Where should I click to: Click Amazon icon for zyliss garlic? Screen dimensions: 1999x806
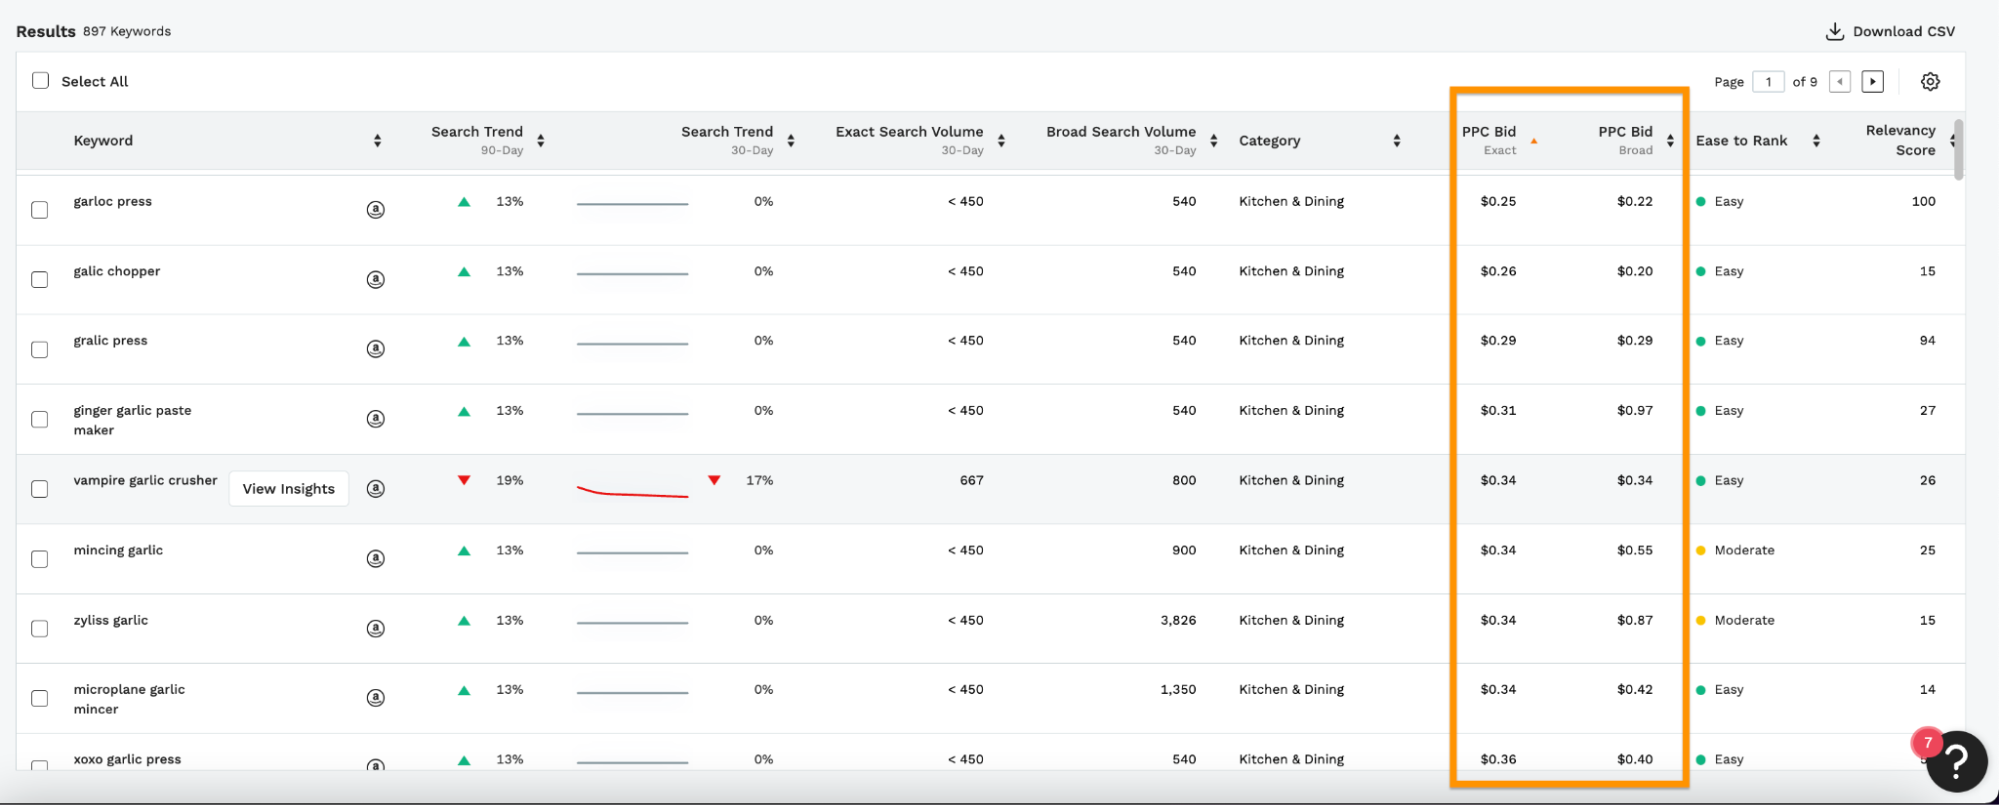376,629
